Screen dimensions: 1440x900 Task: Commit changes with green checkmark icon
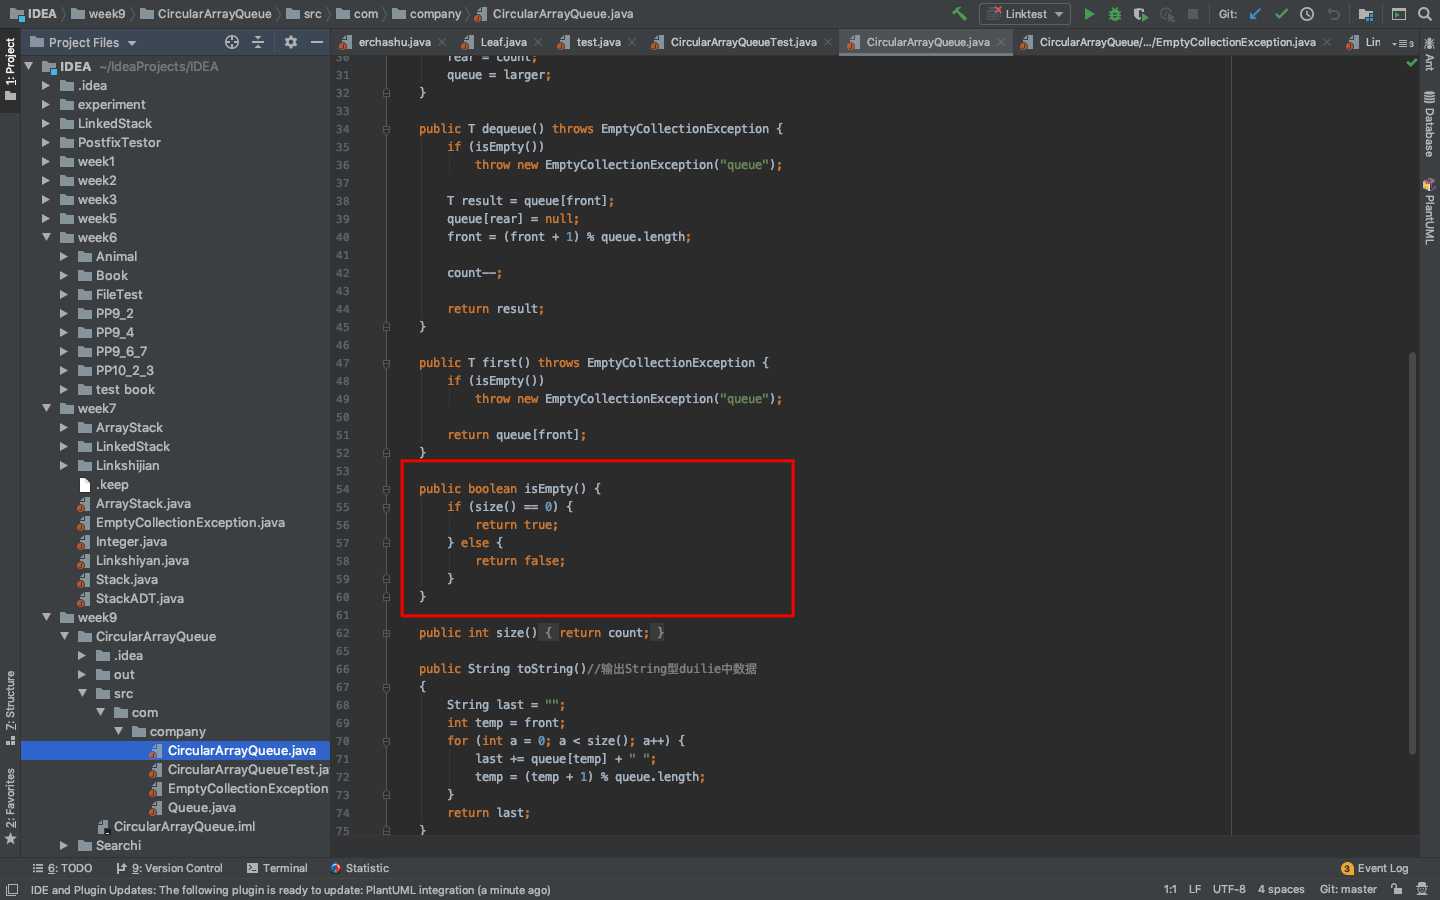pyautogui.click(x=1281, y=14)
